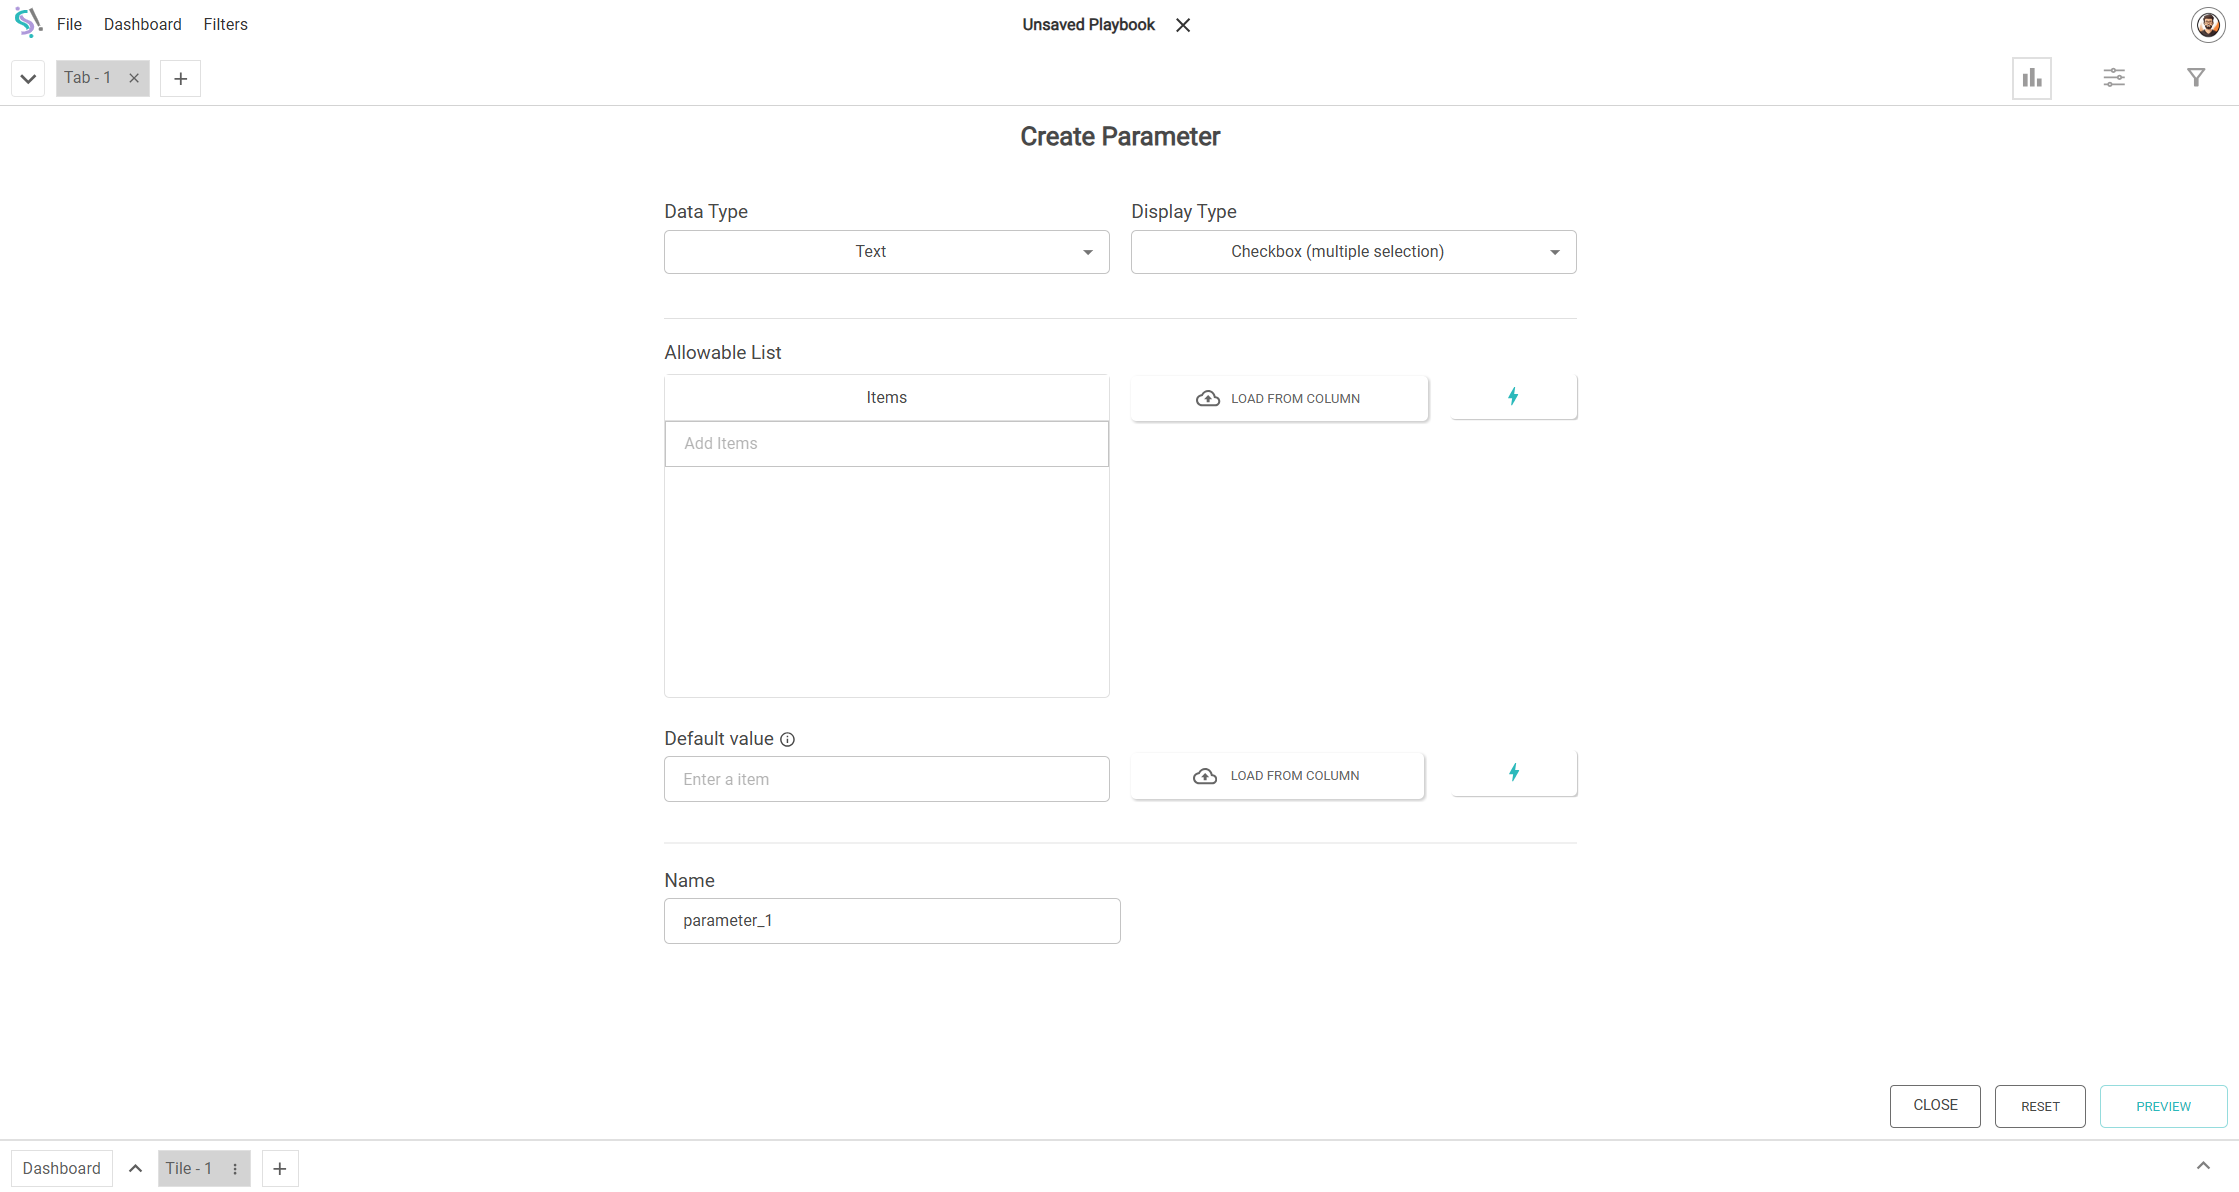Click lightning bolt button beside Allowable List
The image size is (2239, 1192).
(x=1513, y=397)
